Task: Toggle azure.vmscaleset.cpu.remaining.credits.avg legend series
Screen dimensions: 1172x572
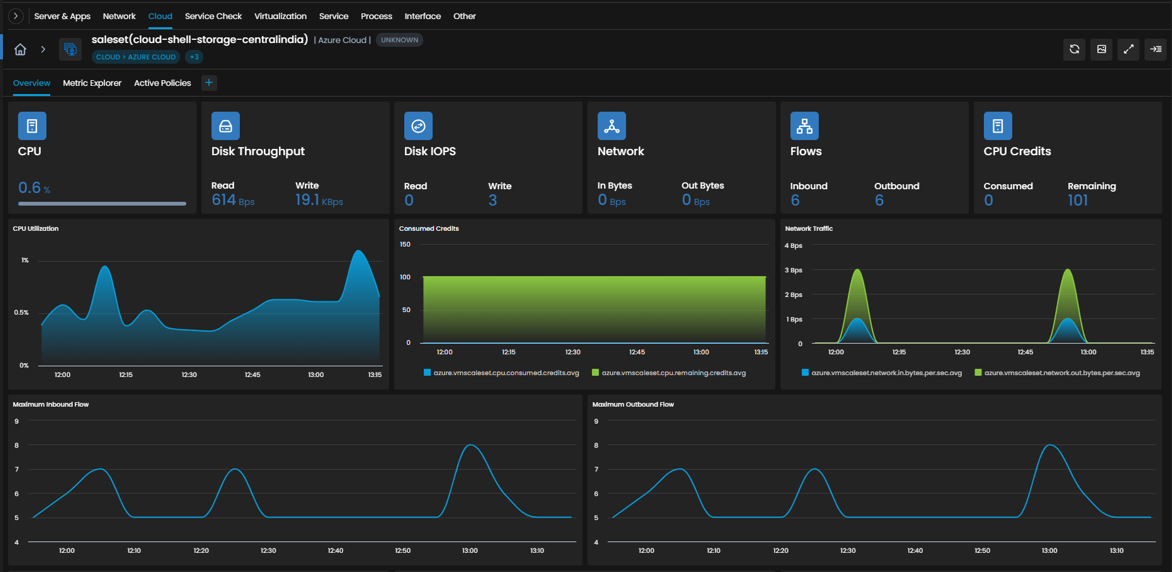Action: [668, 372]
